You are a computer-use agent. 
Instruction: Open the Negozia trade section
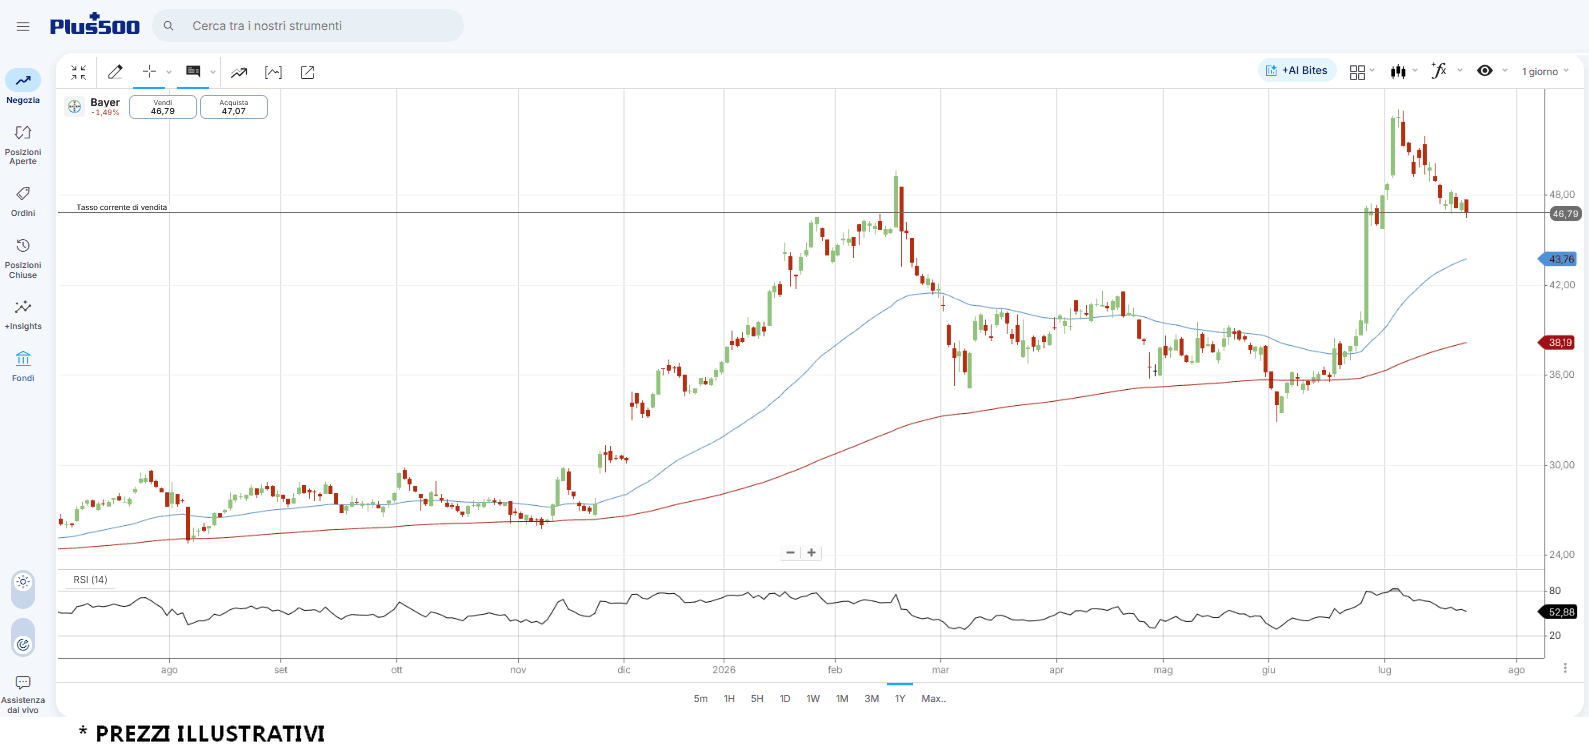pyautogui.click(x=23, y=87)
